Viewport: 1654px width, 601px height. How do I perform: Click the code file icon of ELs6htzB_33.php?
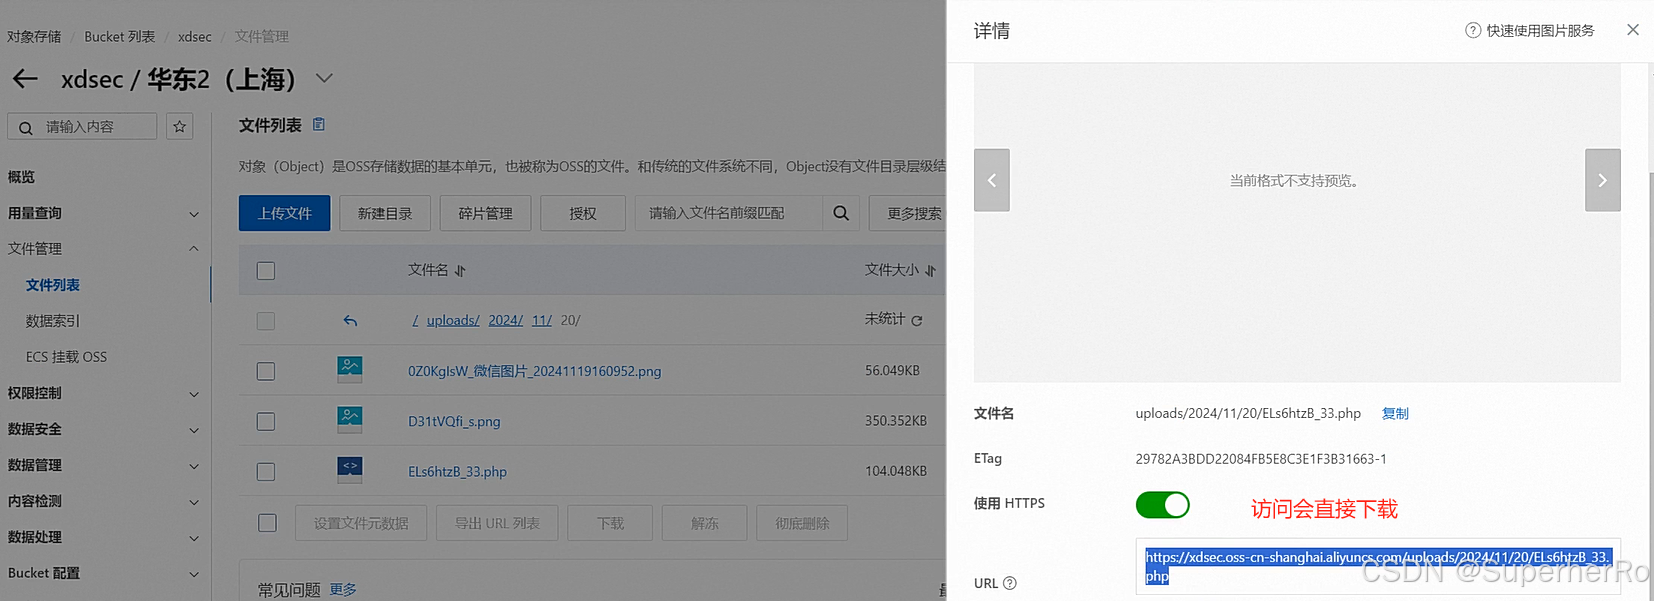(x=350, y=470)
